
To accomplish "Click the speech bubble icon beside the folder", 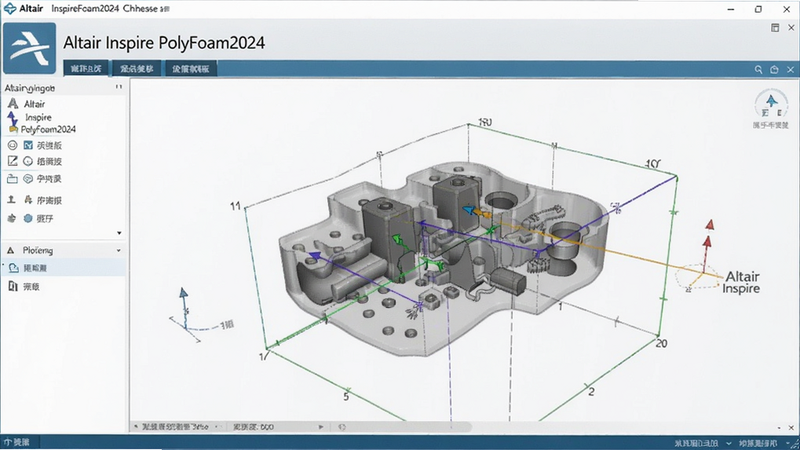I will pyautogui.click(x=28, y=179).
